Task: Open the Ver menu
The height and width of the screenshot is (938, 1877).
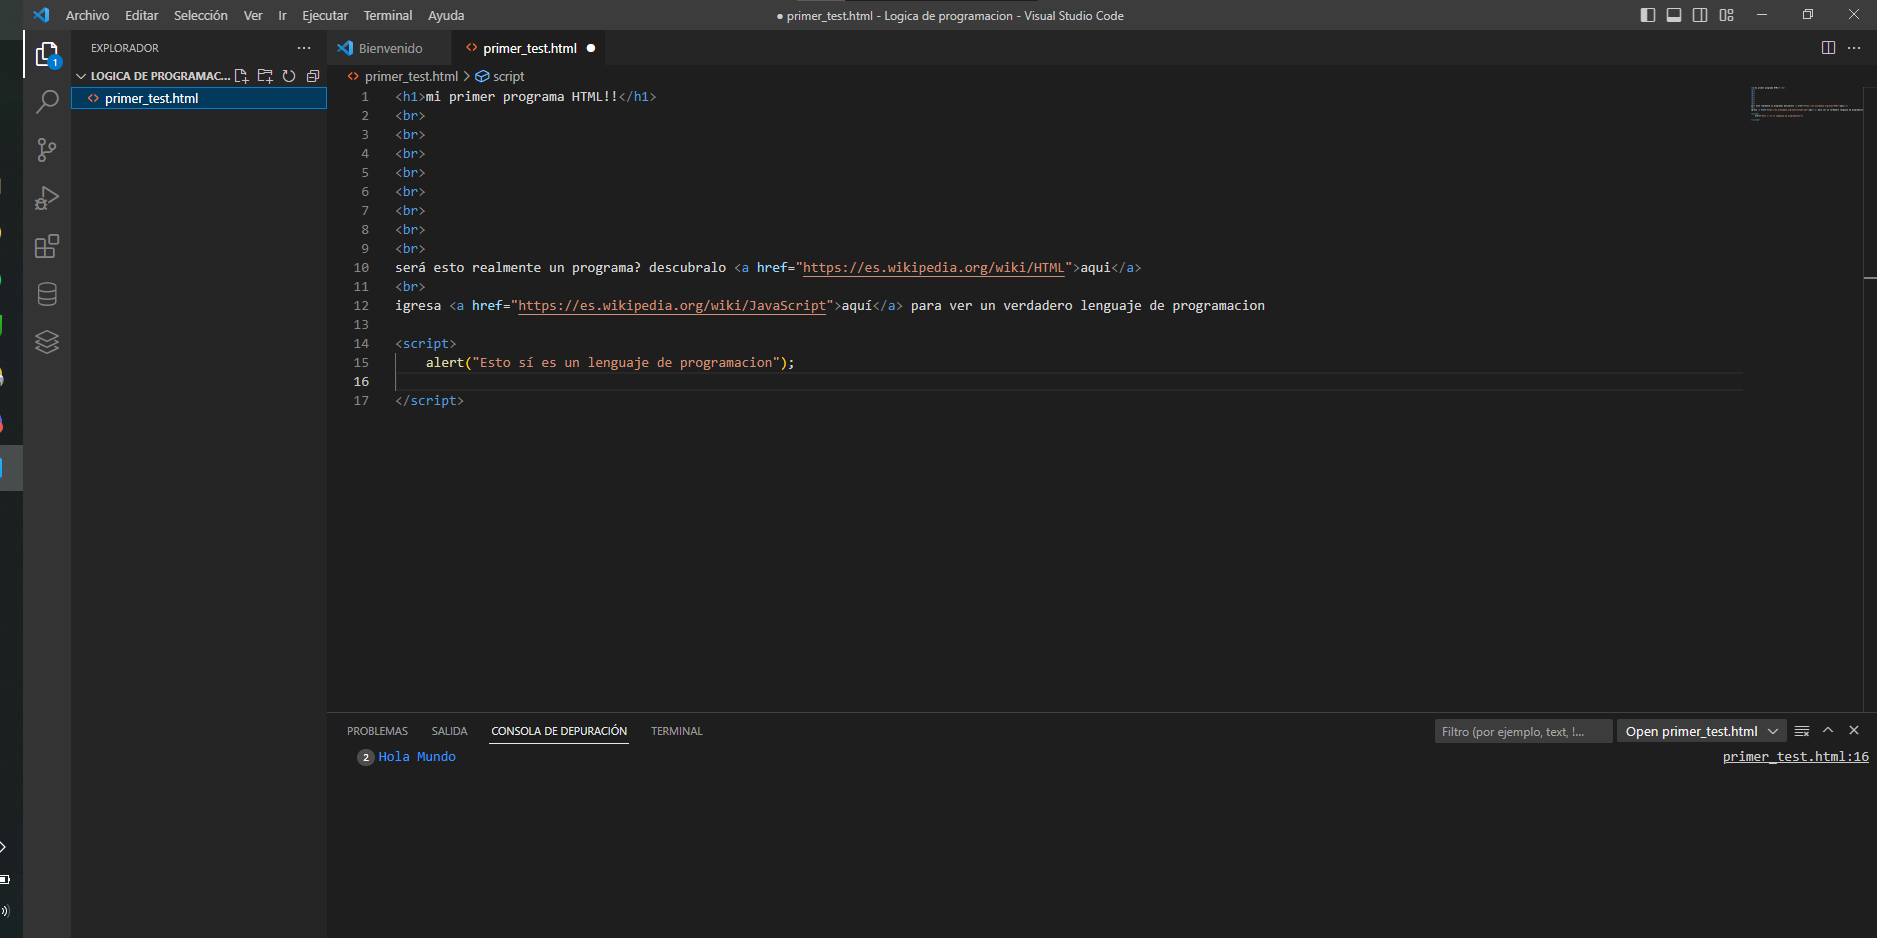Action: [253, 15]
